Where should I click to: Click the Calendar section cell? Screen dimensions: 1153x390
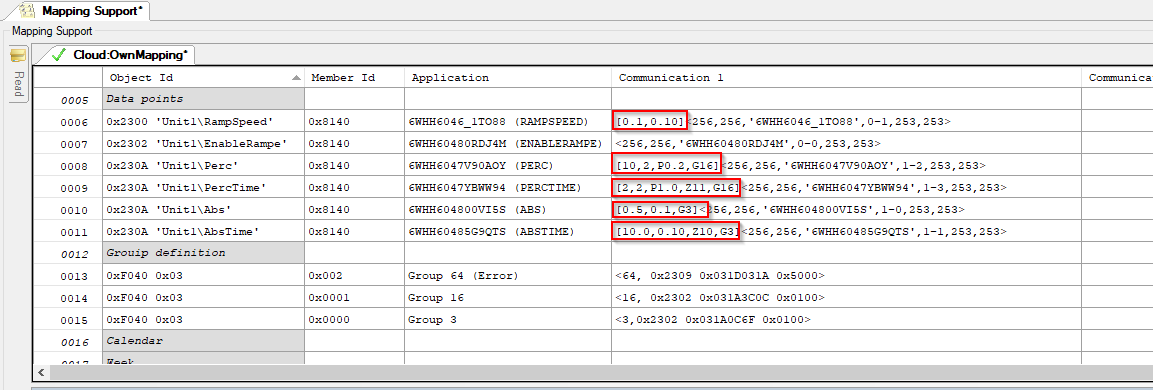click(x=203, y=341)
